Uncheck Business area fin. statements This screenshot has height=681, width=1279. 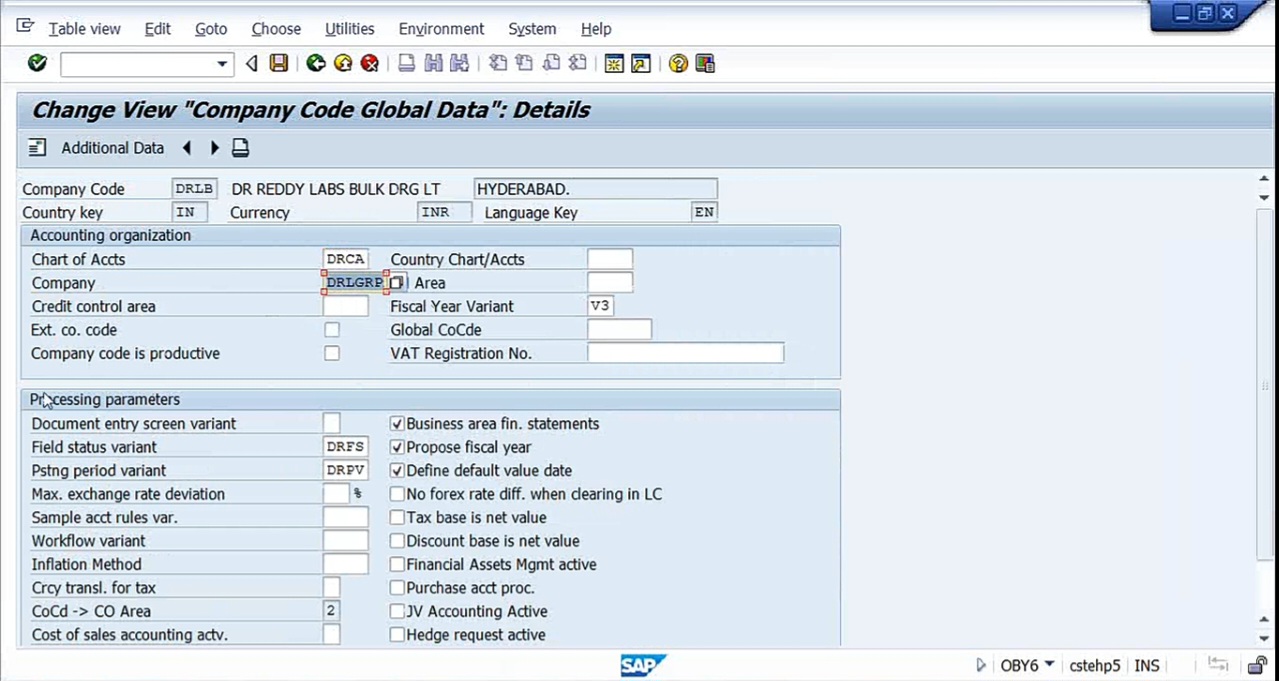tap(397, 424)
